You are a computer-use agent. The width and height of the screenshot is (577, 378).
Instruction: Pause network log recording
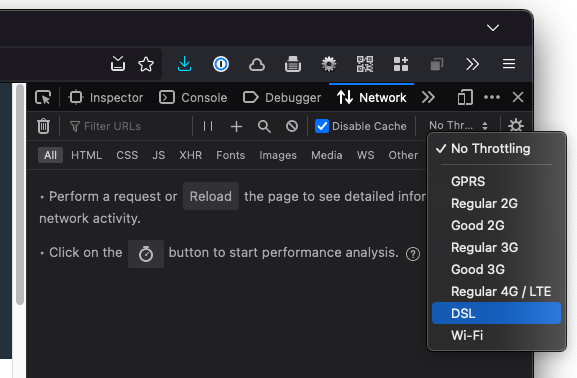pos(208,126)
